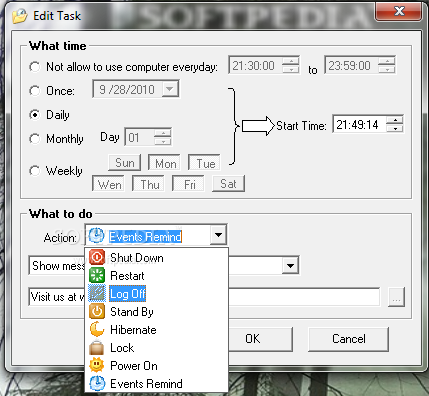Click the Log Off icon in list
Image resolution: width=429 pixels, height=396 pixels.
[97, 294]
